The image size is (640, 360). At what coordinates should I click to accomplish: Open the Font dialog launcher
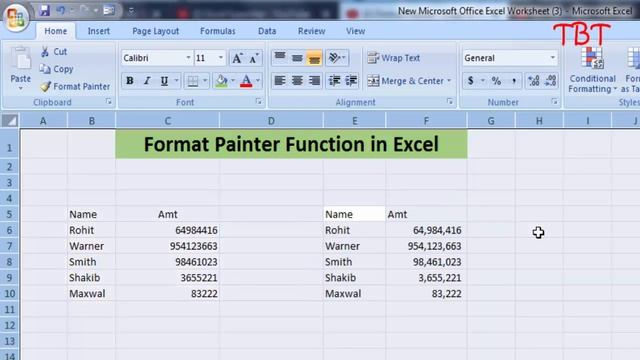pyautogui.click(x=258, y=102)
